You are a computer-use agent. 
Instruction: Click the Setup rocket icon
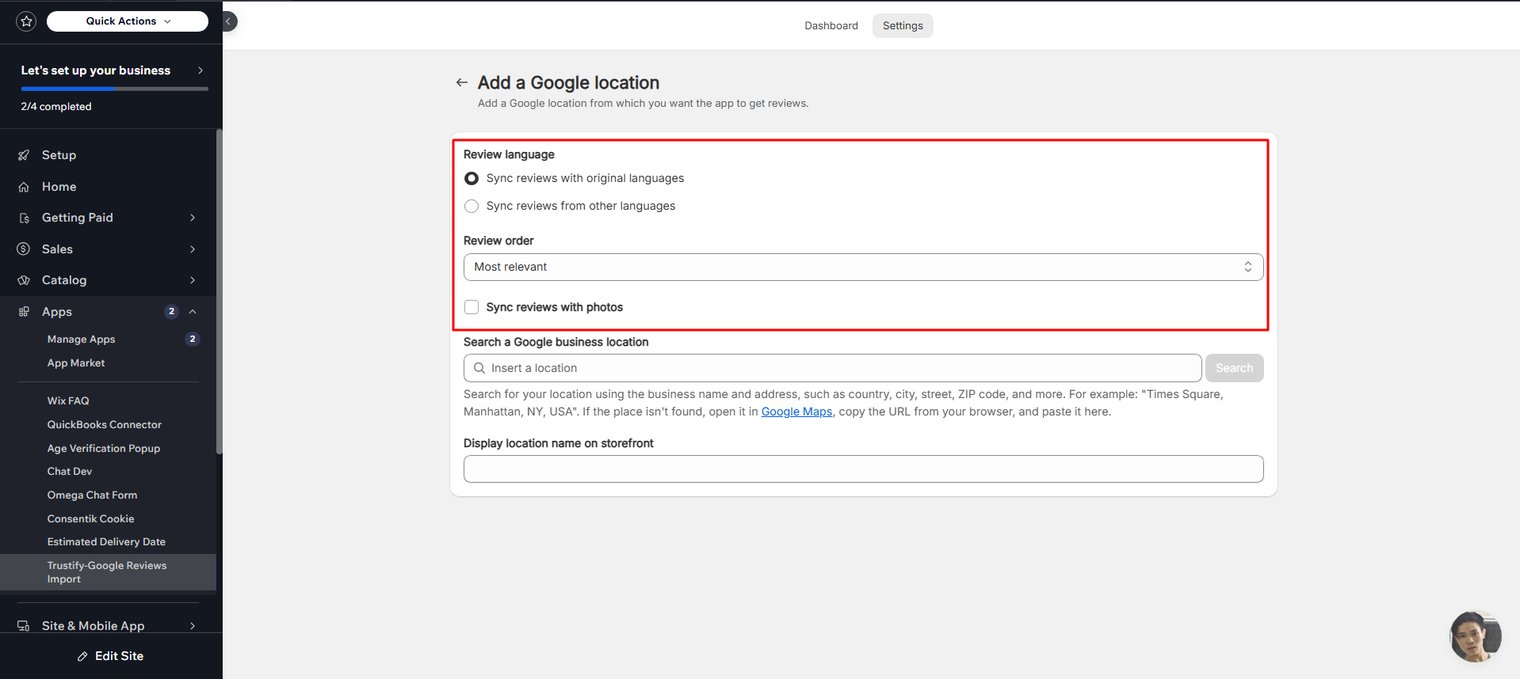click(x=24, y=155)
